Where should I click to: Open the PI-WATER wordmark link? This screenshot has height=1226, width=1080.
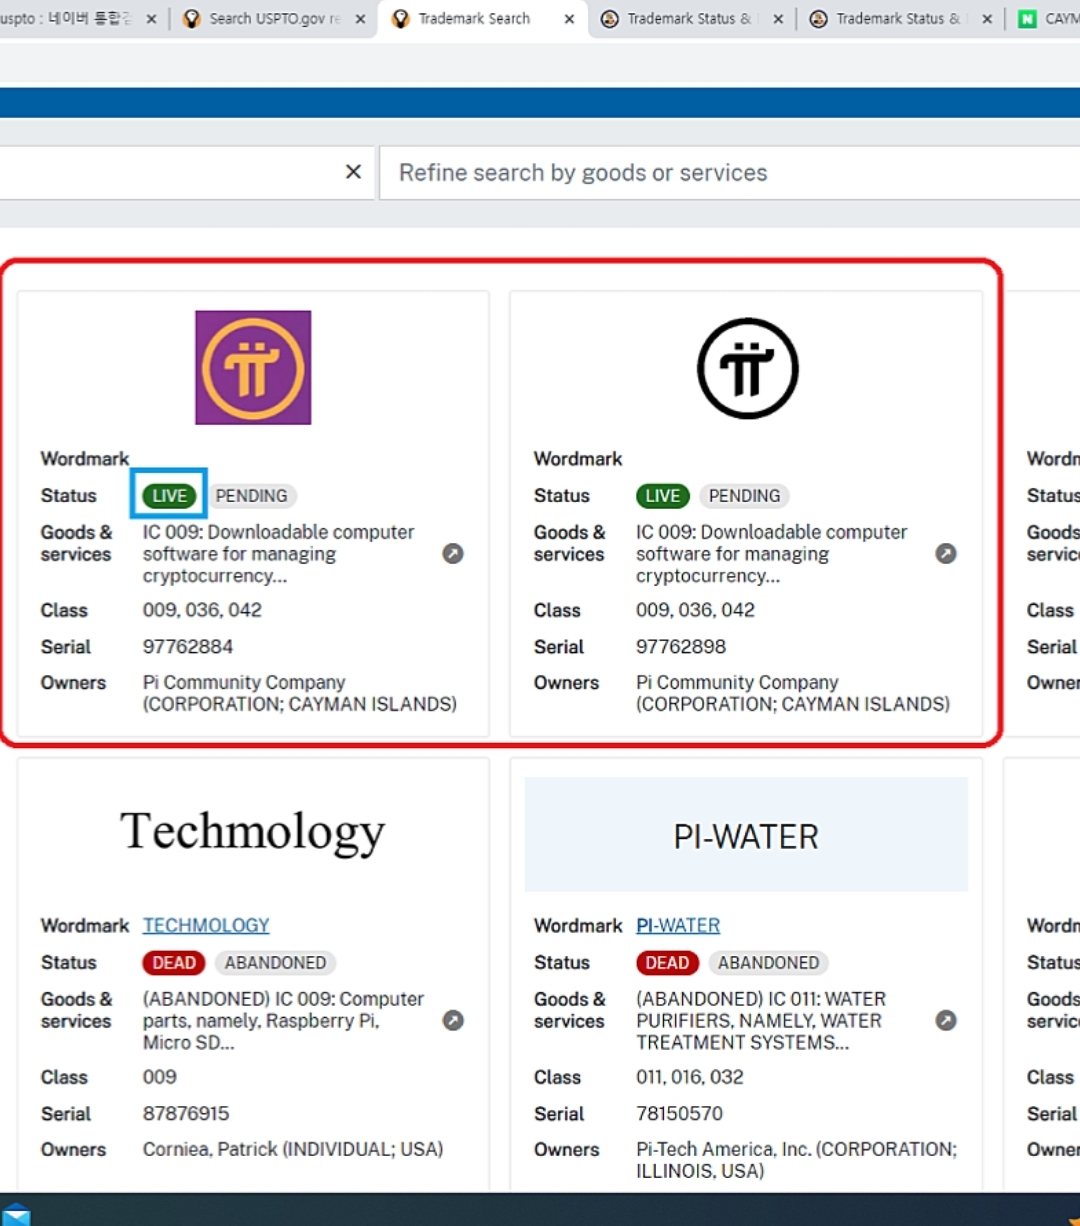pos(678,926)
